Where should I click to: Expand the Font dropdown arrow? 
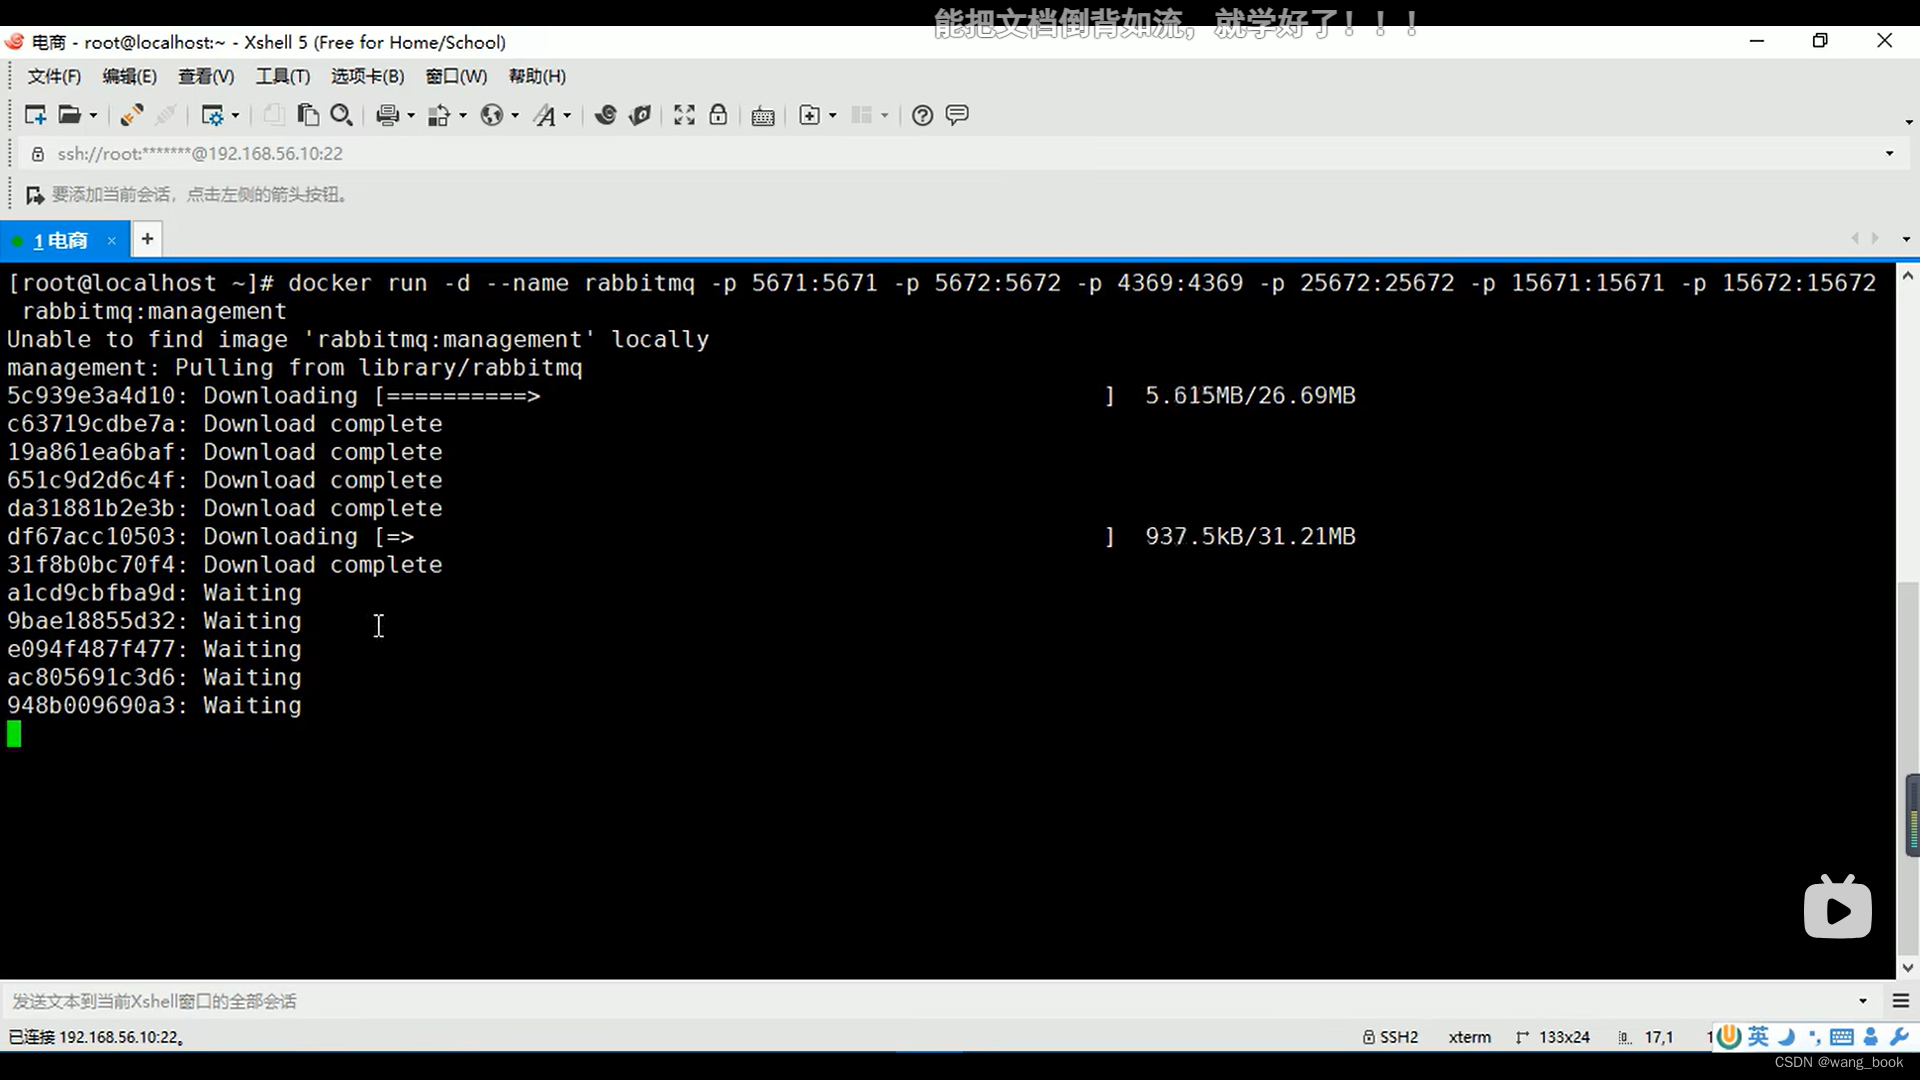point(567,116)
